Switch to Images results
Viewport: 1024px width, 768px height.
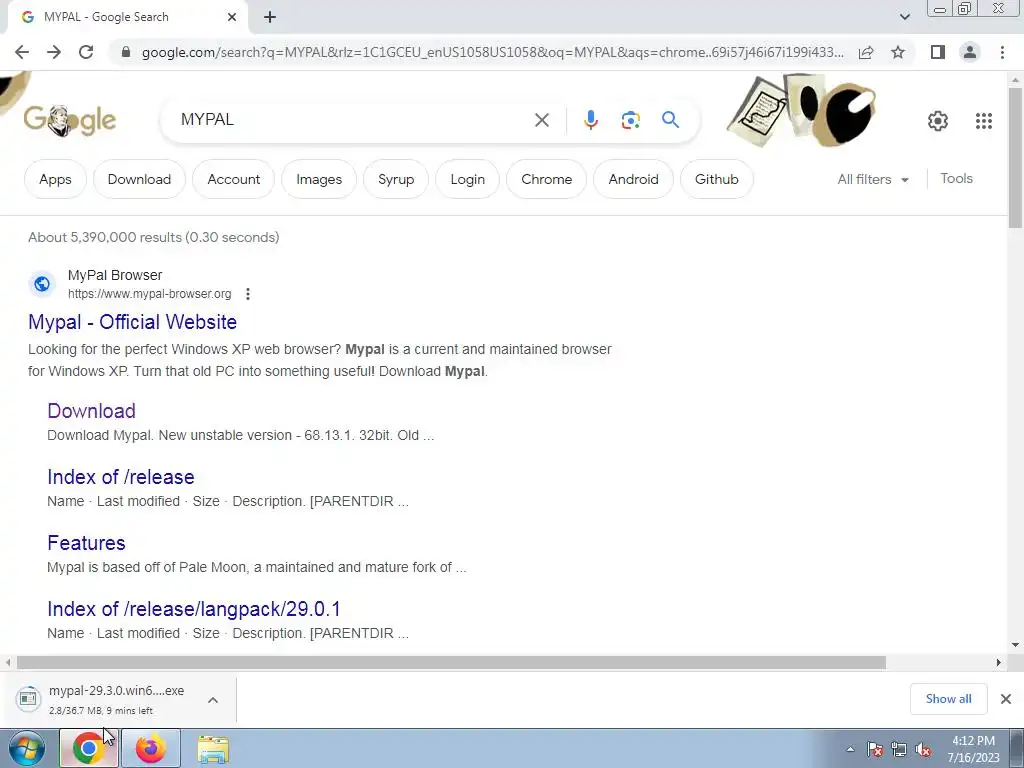pos(319,179)
